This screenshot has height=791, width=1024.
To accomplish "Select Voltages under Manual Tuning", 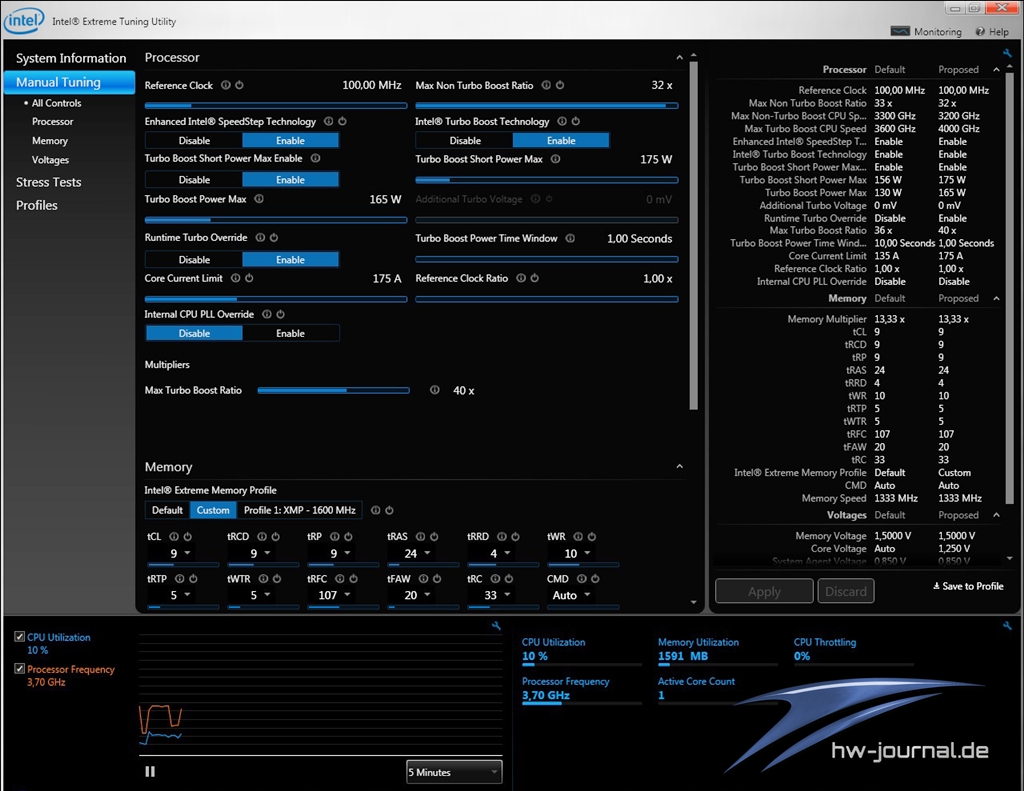I will tap(50, 160).
